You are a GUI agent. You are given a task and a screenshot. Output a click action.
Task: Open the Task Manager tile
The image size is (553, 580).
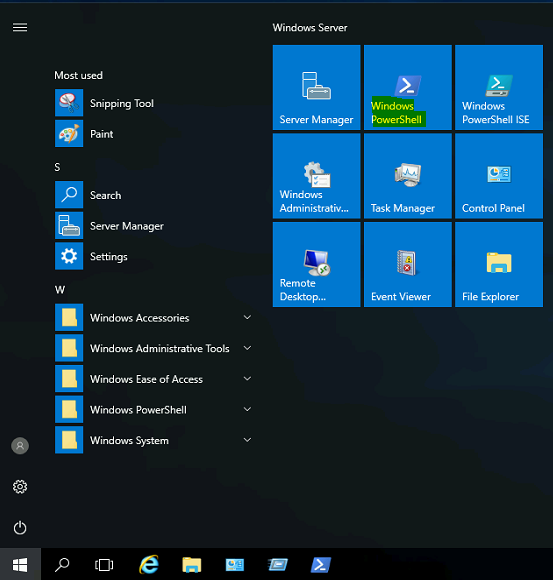coord(408,176)
